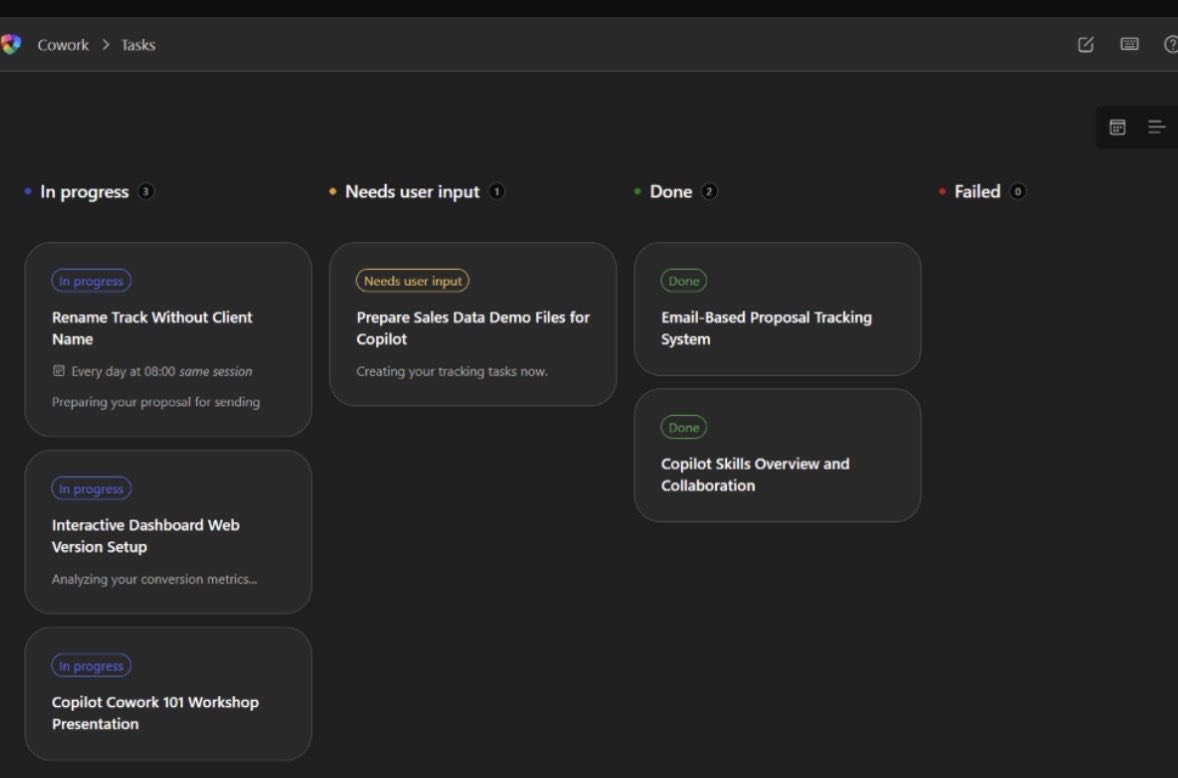Open the new task compose icon
Viewport: 1178px width, 778px height.
click(1086, 44)
